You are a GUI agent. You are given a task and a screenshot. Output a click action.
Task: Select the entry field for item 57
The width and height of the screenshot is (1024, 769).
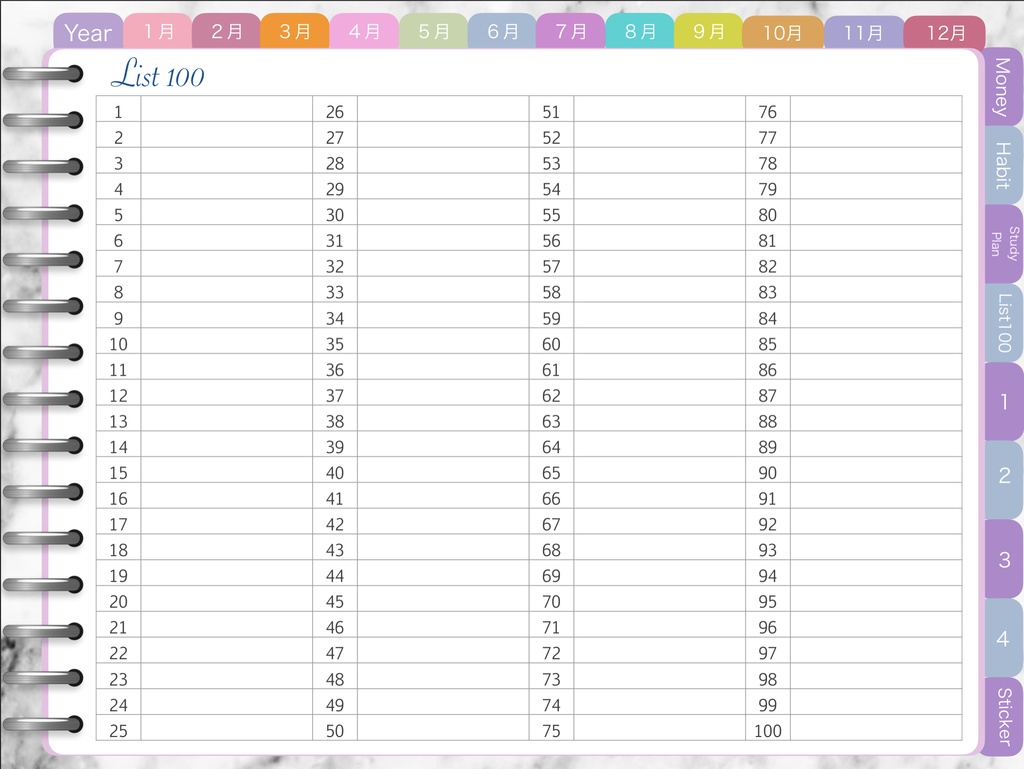click(x=660, y=264)
